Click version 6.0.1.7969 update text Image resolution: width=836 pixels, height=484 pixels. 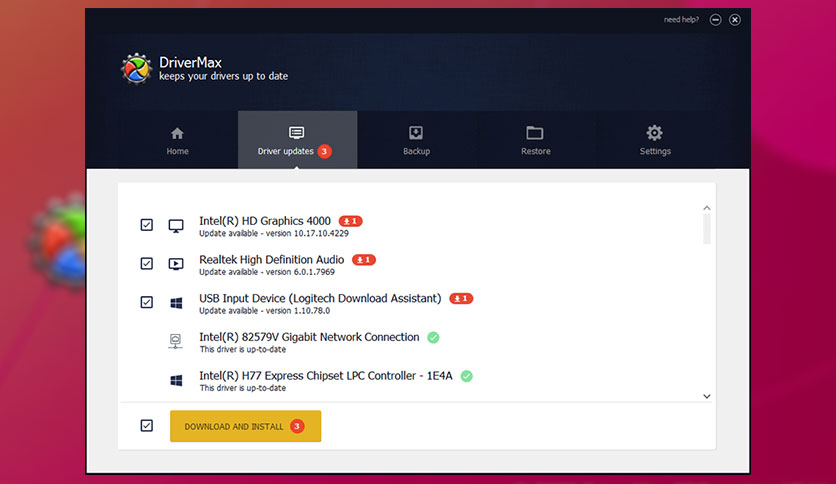[x=267, y=272]
